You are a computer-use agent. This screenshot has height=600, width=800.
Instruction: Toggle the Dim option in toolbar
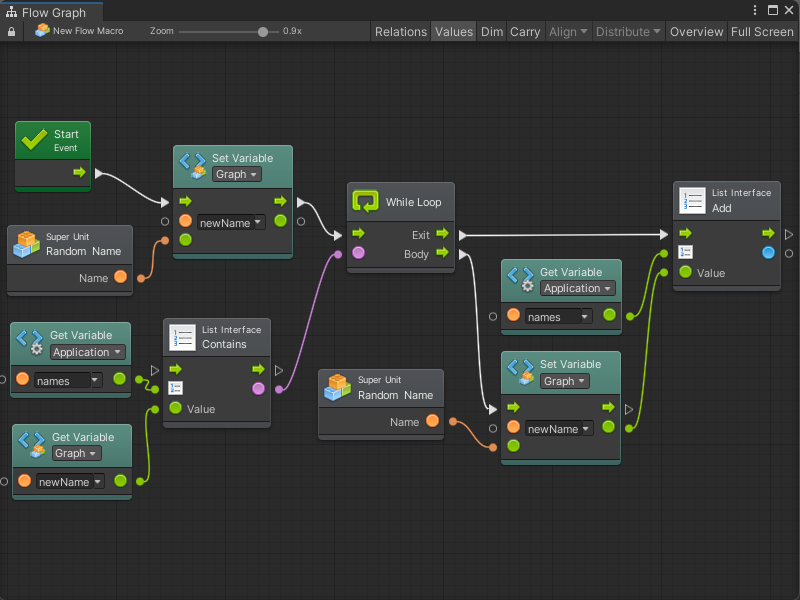pyautogui.click(x=492, y=31)
